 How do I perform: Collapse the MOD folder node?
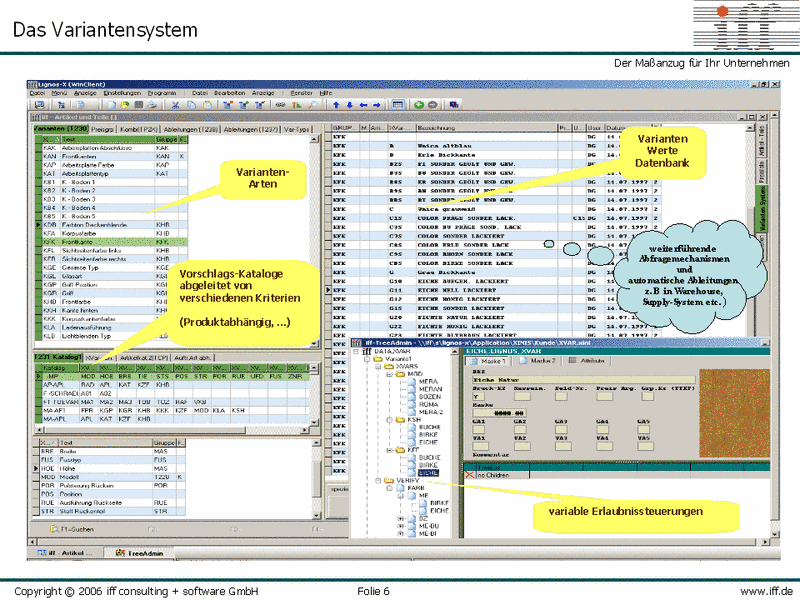click(389, 374)
